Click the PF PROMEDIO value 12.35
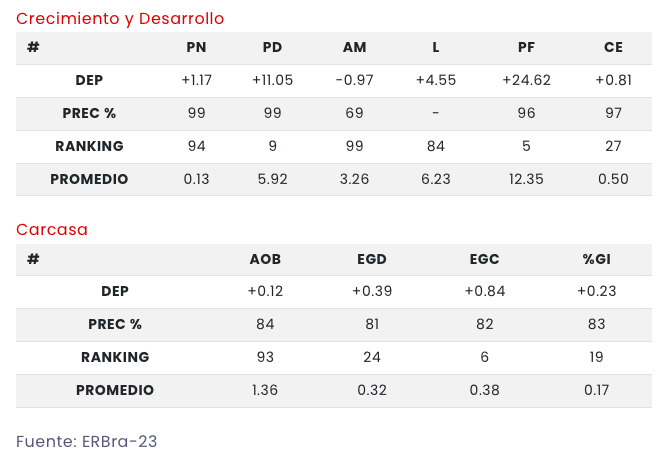Screen dimensions: 664x465 click(x=526, y=179)
